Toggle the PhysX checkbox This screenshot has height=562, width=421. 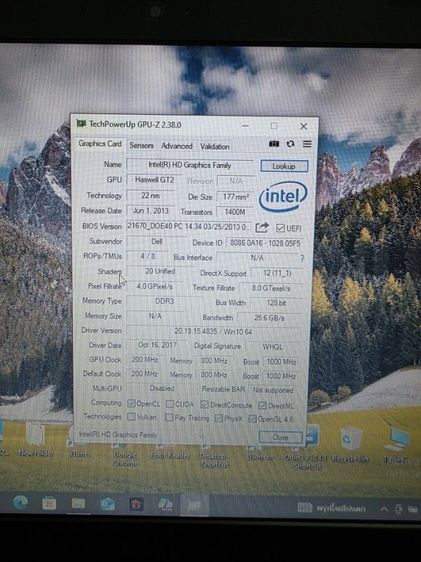coord(218,418)
